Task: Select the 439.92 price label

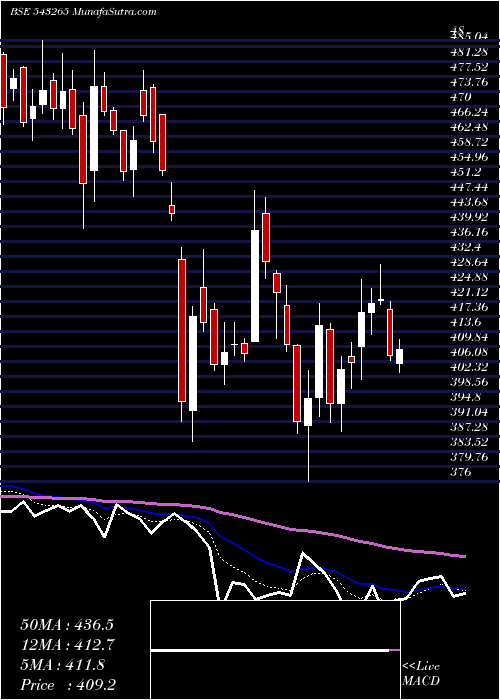Action: point(469,217)
